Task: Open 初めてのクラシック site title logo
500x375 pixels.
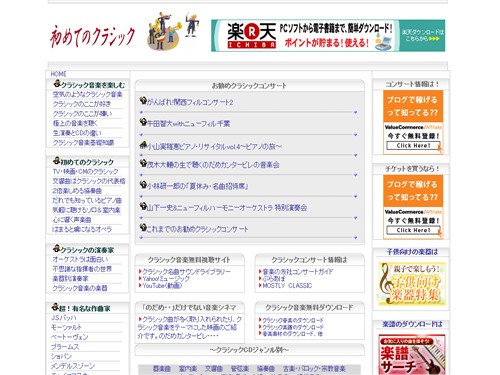Action: pos(93,37)
